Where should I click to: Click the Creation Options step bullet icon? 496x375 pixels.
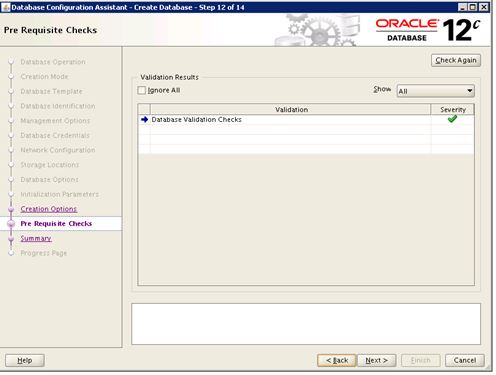tap(11, 209)
